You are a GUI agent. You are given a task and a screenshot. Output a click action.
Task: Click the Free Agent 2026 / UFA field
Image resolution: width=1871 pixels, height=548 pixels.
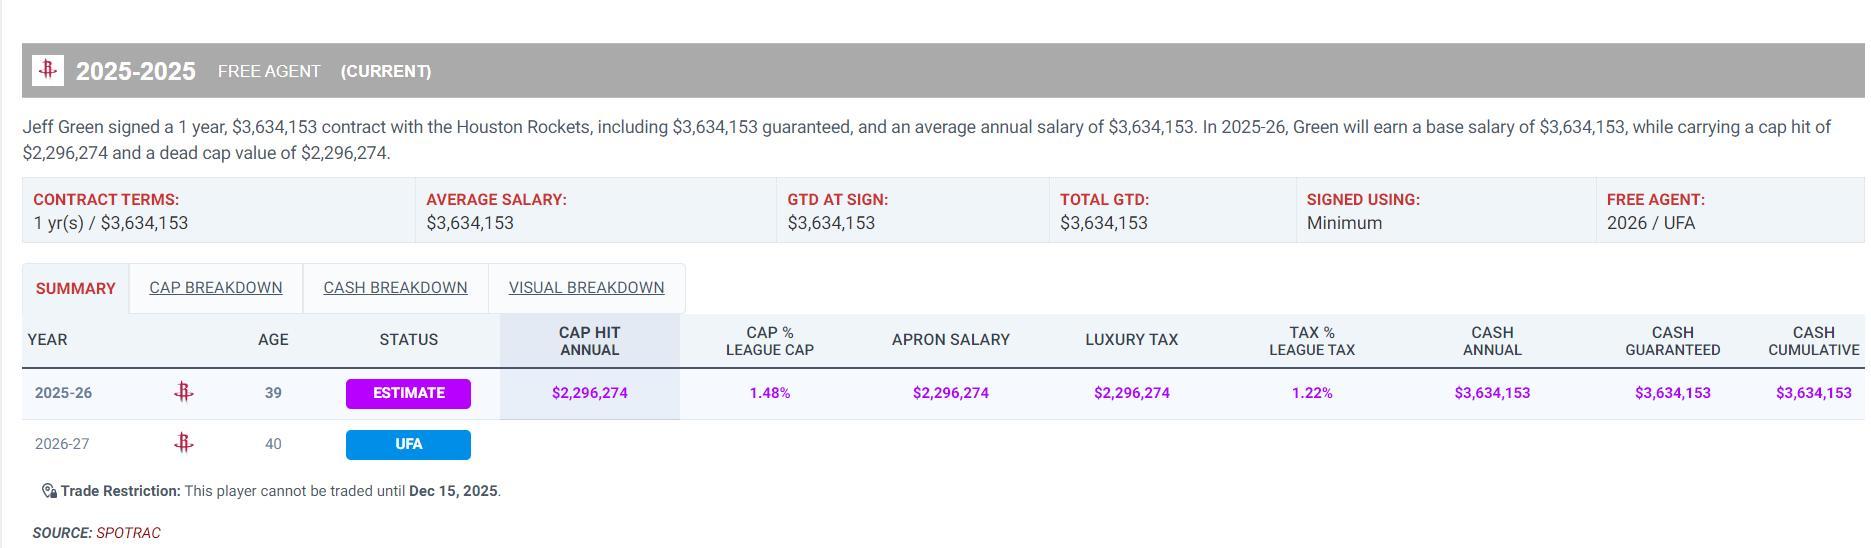click(1651, 223)
